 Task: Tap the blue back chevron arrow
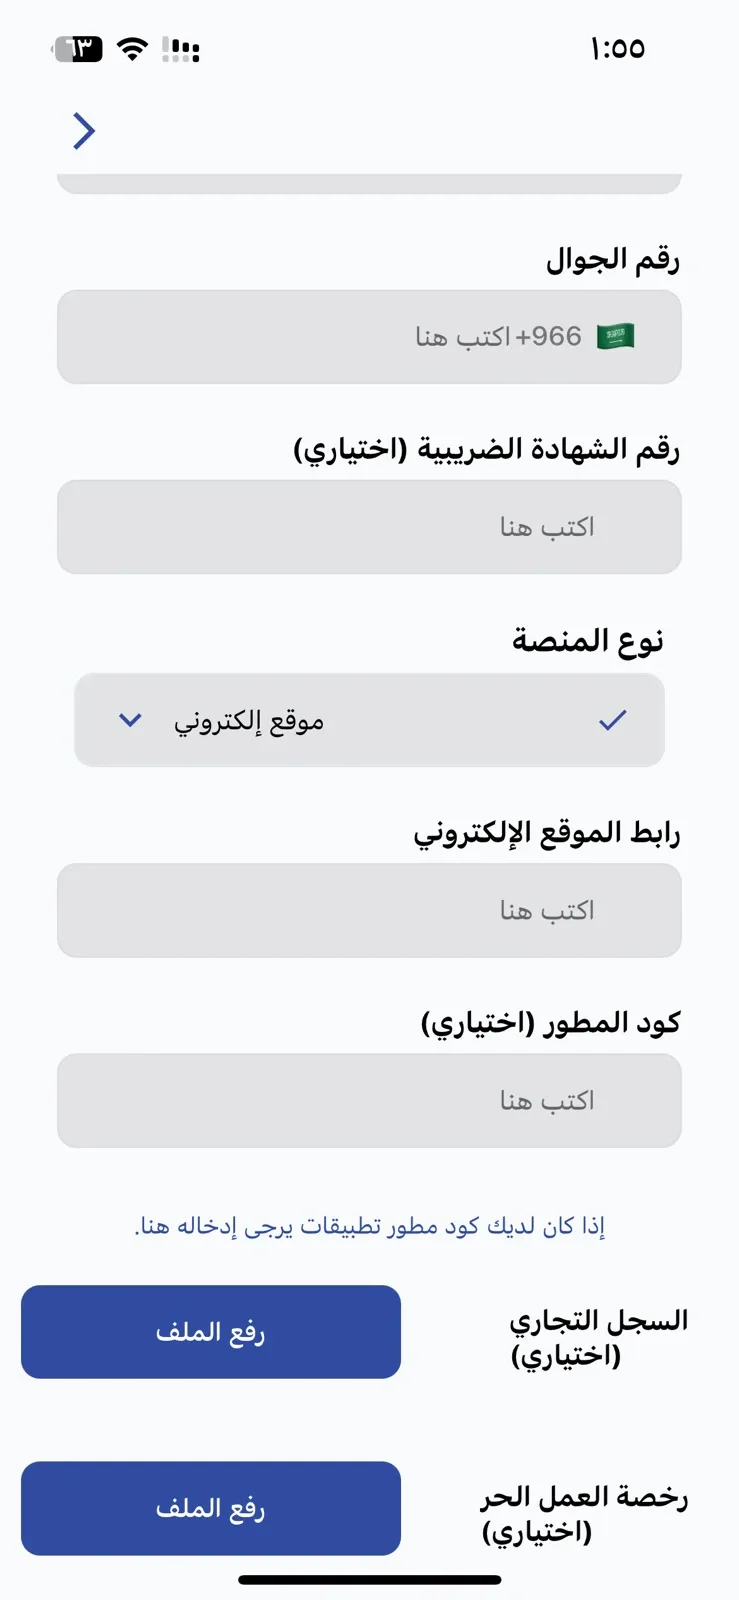(x=84, y=131)
